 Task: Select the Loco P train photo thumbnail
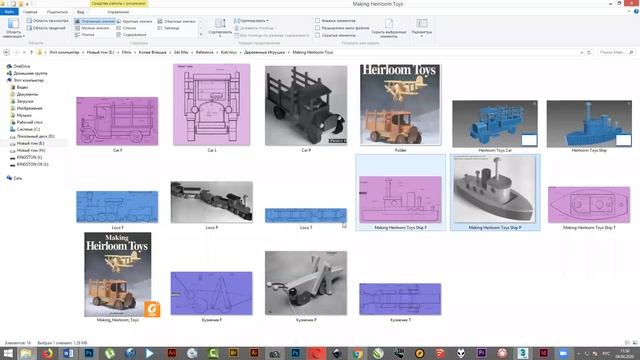pyautogui.click(x=211, y=202)
